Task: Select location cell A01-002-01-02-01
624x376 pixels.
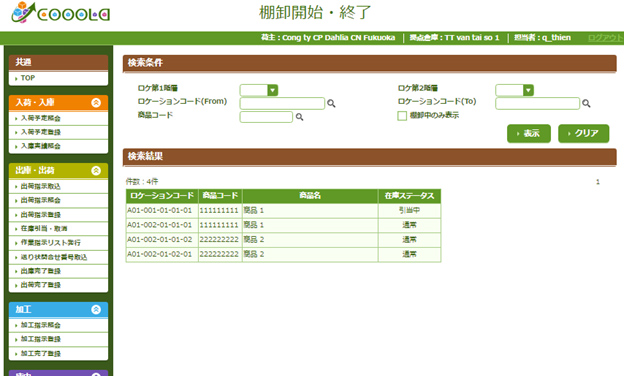Action: click(x=162, y=254)
